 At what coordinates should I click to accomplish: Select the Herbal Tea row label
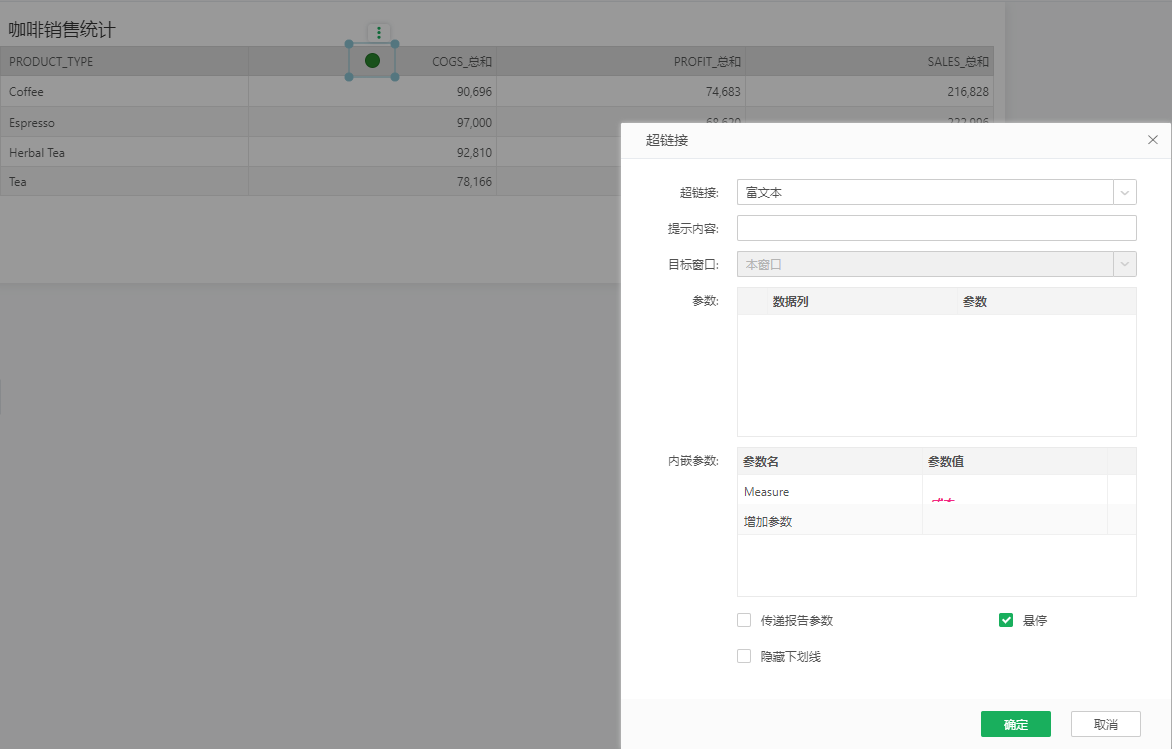pos(37,152)
